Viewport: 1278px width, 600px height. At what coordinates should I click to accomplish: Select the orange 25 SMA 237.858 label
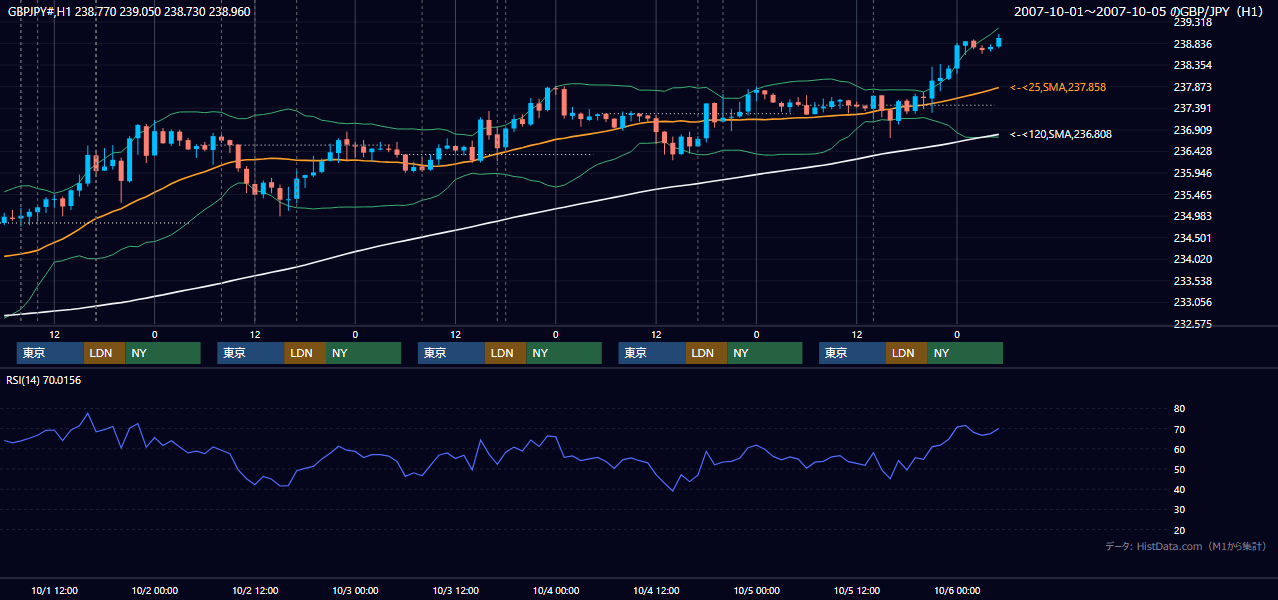(1058, 88)
